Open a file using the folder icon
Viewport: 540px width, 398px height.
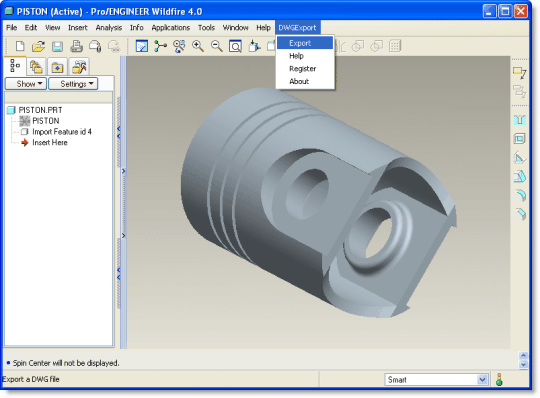click(38, 46)
